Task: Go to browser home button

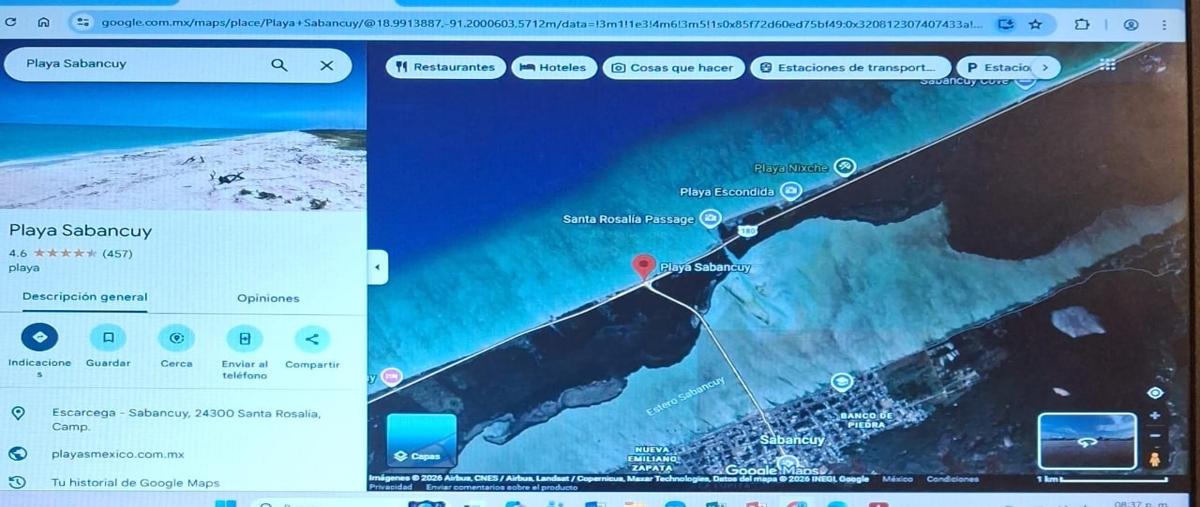Action: pyautogui.click(x=44, y=23)
